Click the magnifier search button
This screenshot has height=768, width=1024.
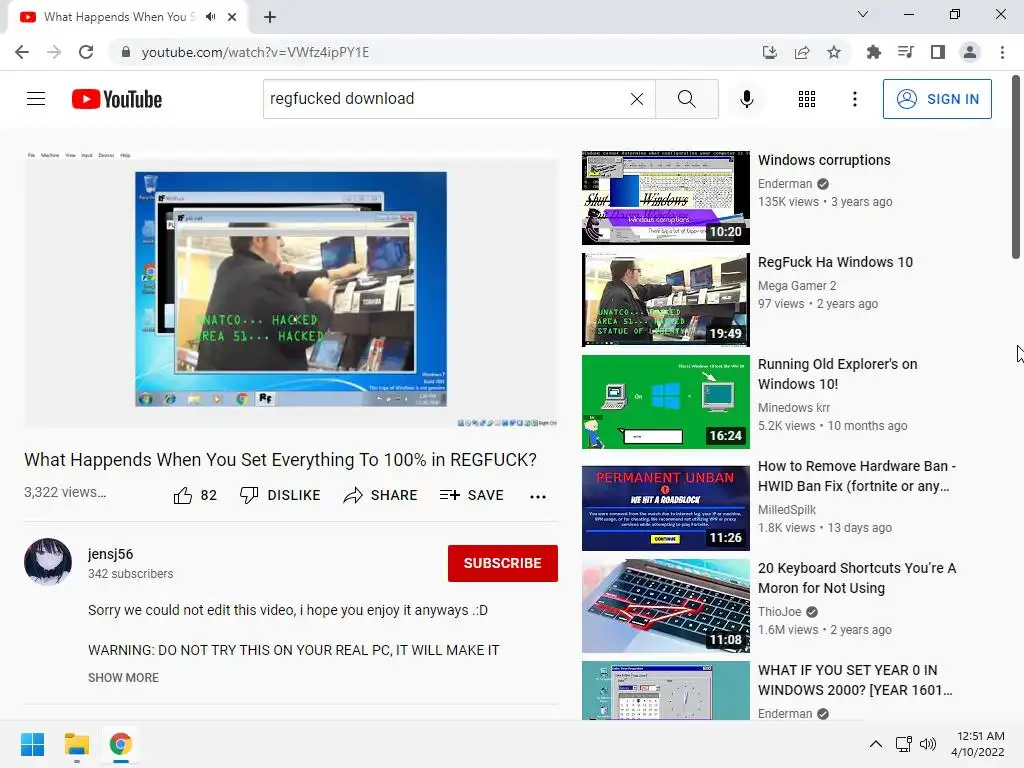(686, 99)
